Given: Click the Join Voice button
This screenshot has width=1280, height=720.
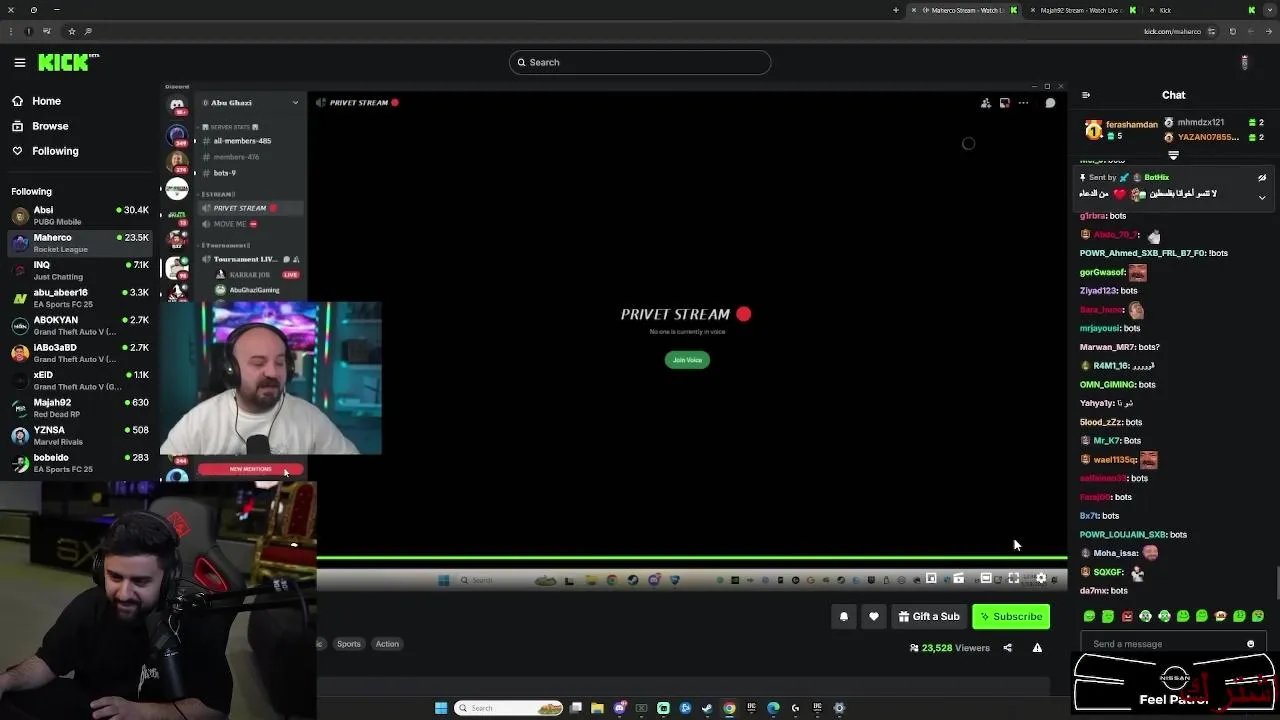Looking at the screenshot, I should 687,360.
